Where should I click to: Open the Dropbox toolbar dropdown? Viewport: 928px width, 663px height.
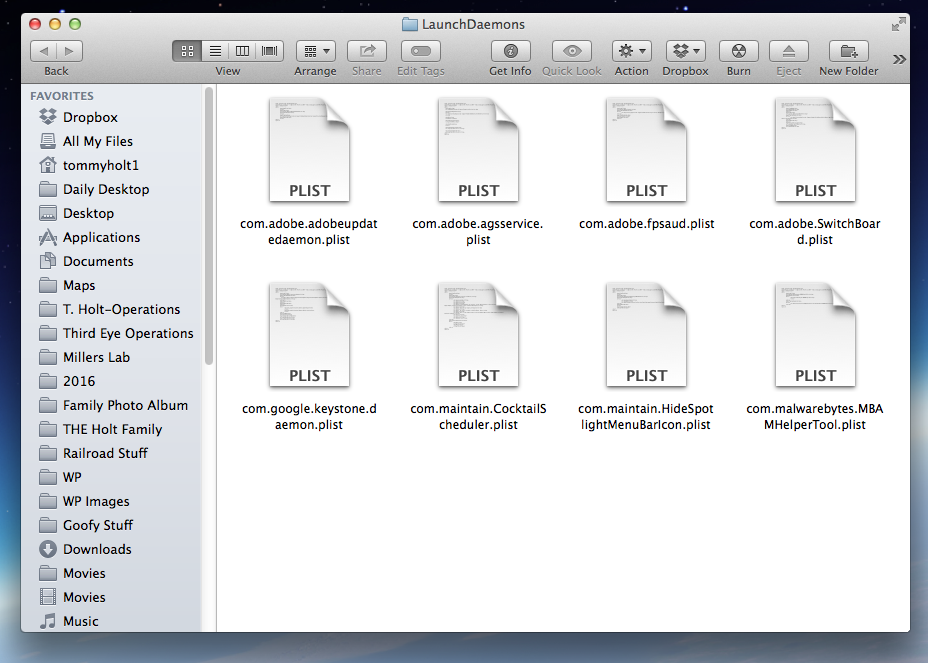point(685,51)
